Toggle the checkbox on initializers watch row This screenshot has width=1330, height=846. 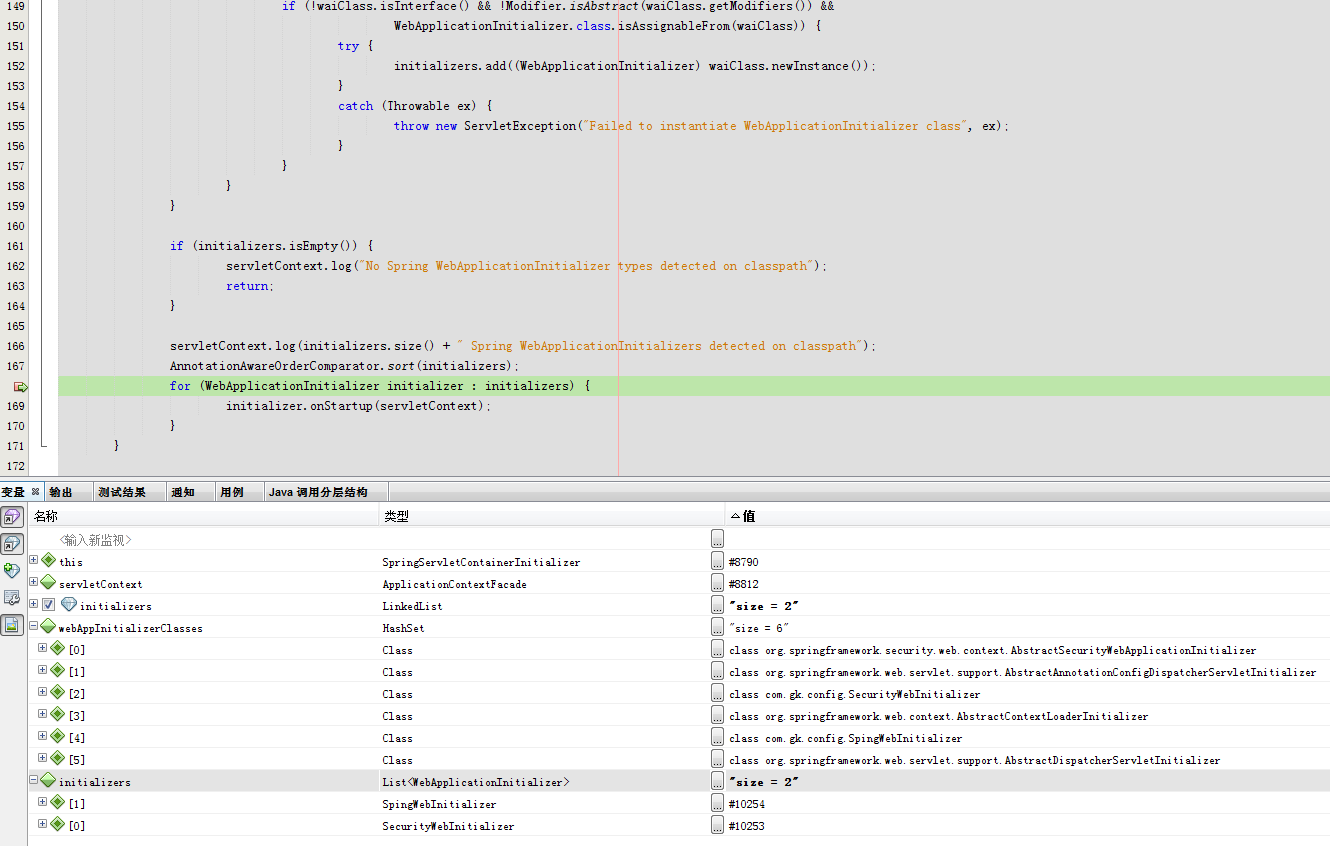pos(48,605)
